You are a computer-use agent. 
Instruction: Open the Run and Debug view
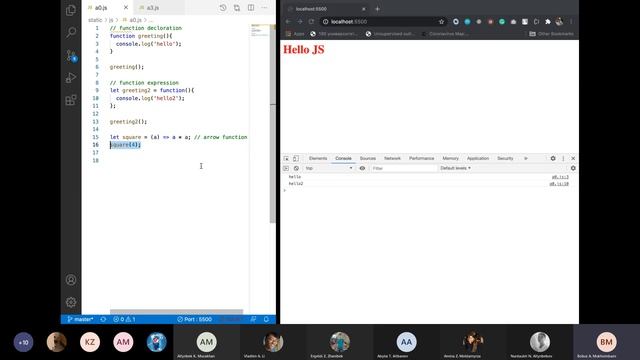[x=71, y=78]
